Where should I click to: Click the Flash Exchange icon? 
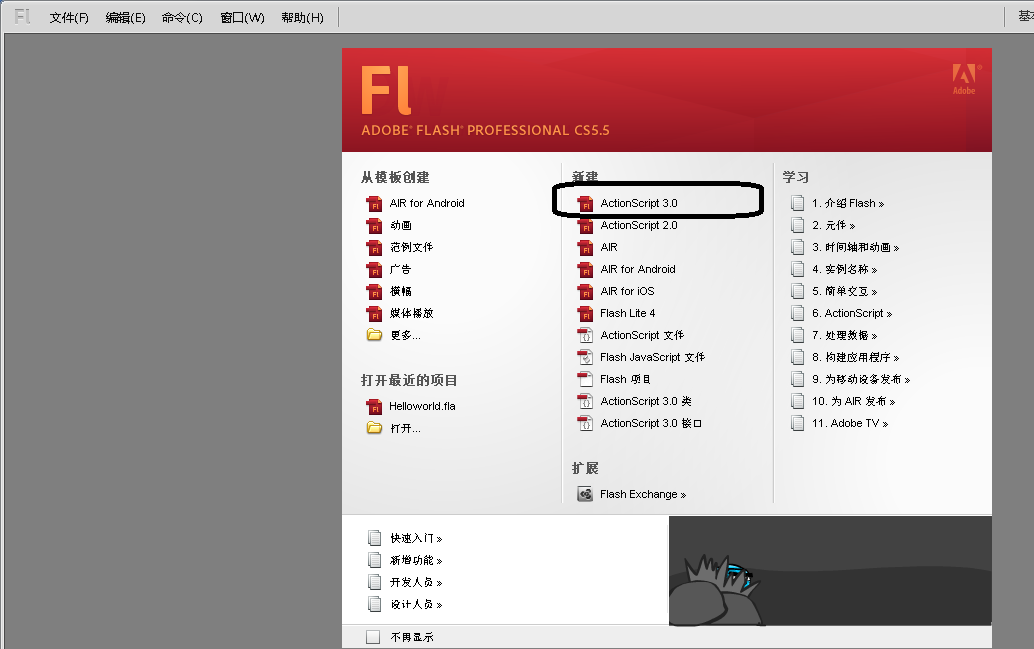coord(585,494)
